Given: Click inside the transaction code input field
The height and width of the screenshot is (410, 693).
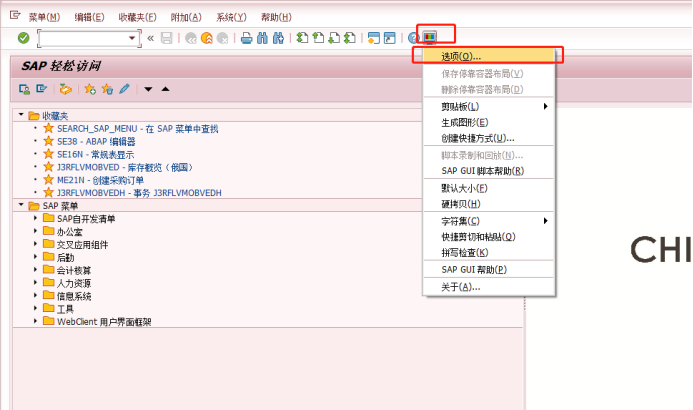Looking at the screenshot, I should pyautogui.click(x=83, y=38).
